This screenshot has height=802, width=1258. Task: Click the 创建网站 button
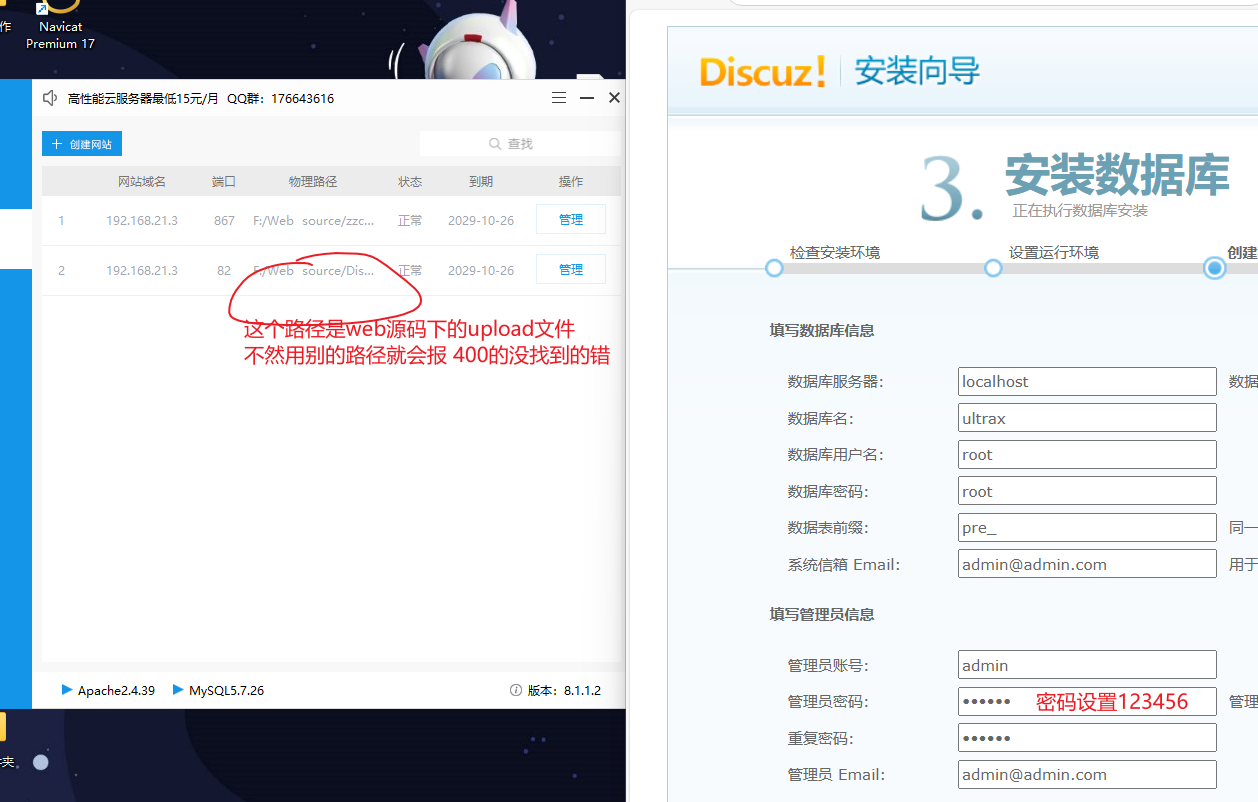click(82, 144)
